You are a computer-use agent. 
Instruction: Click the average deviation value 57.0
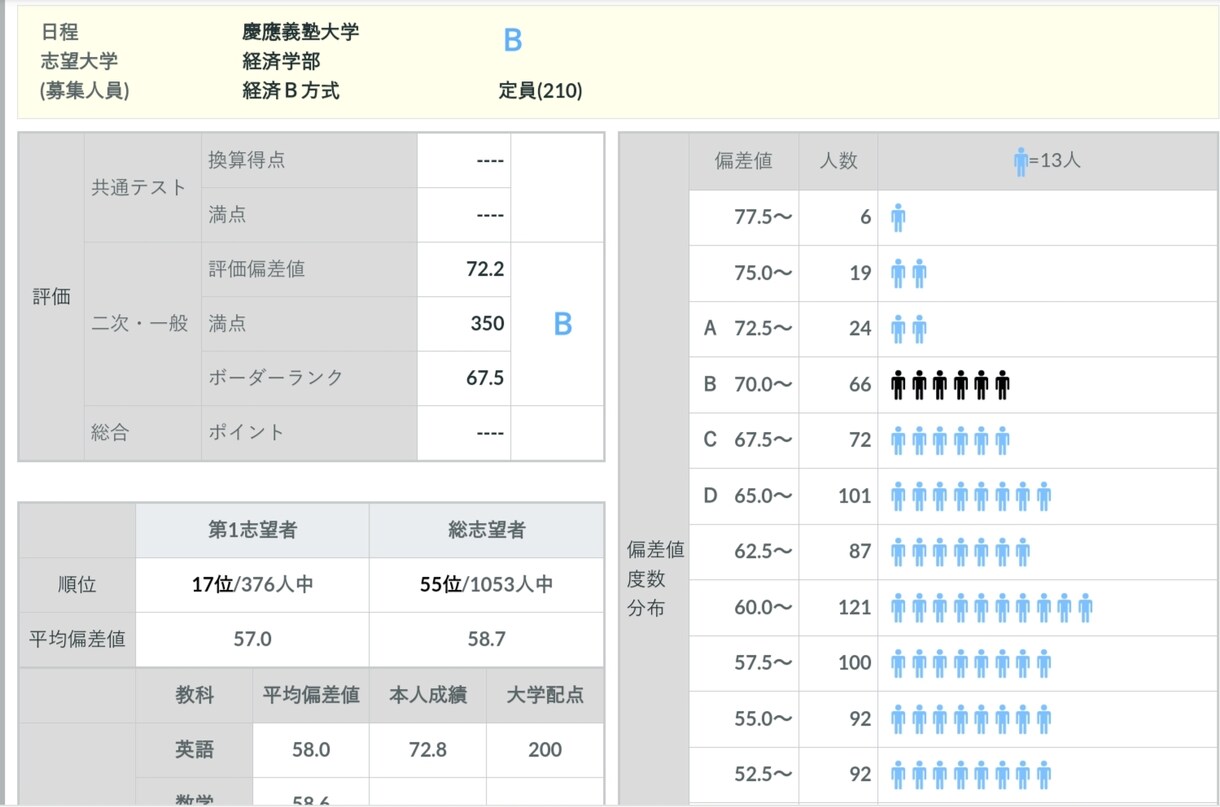[252, 640]
